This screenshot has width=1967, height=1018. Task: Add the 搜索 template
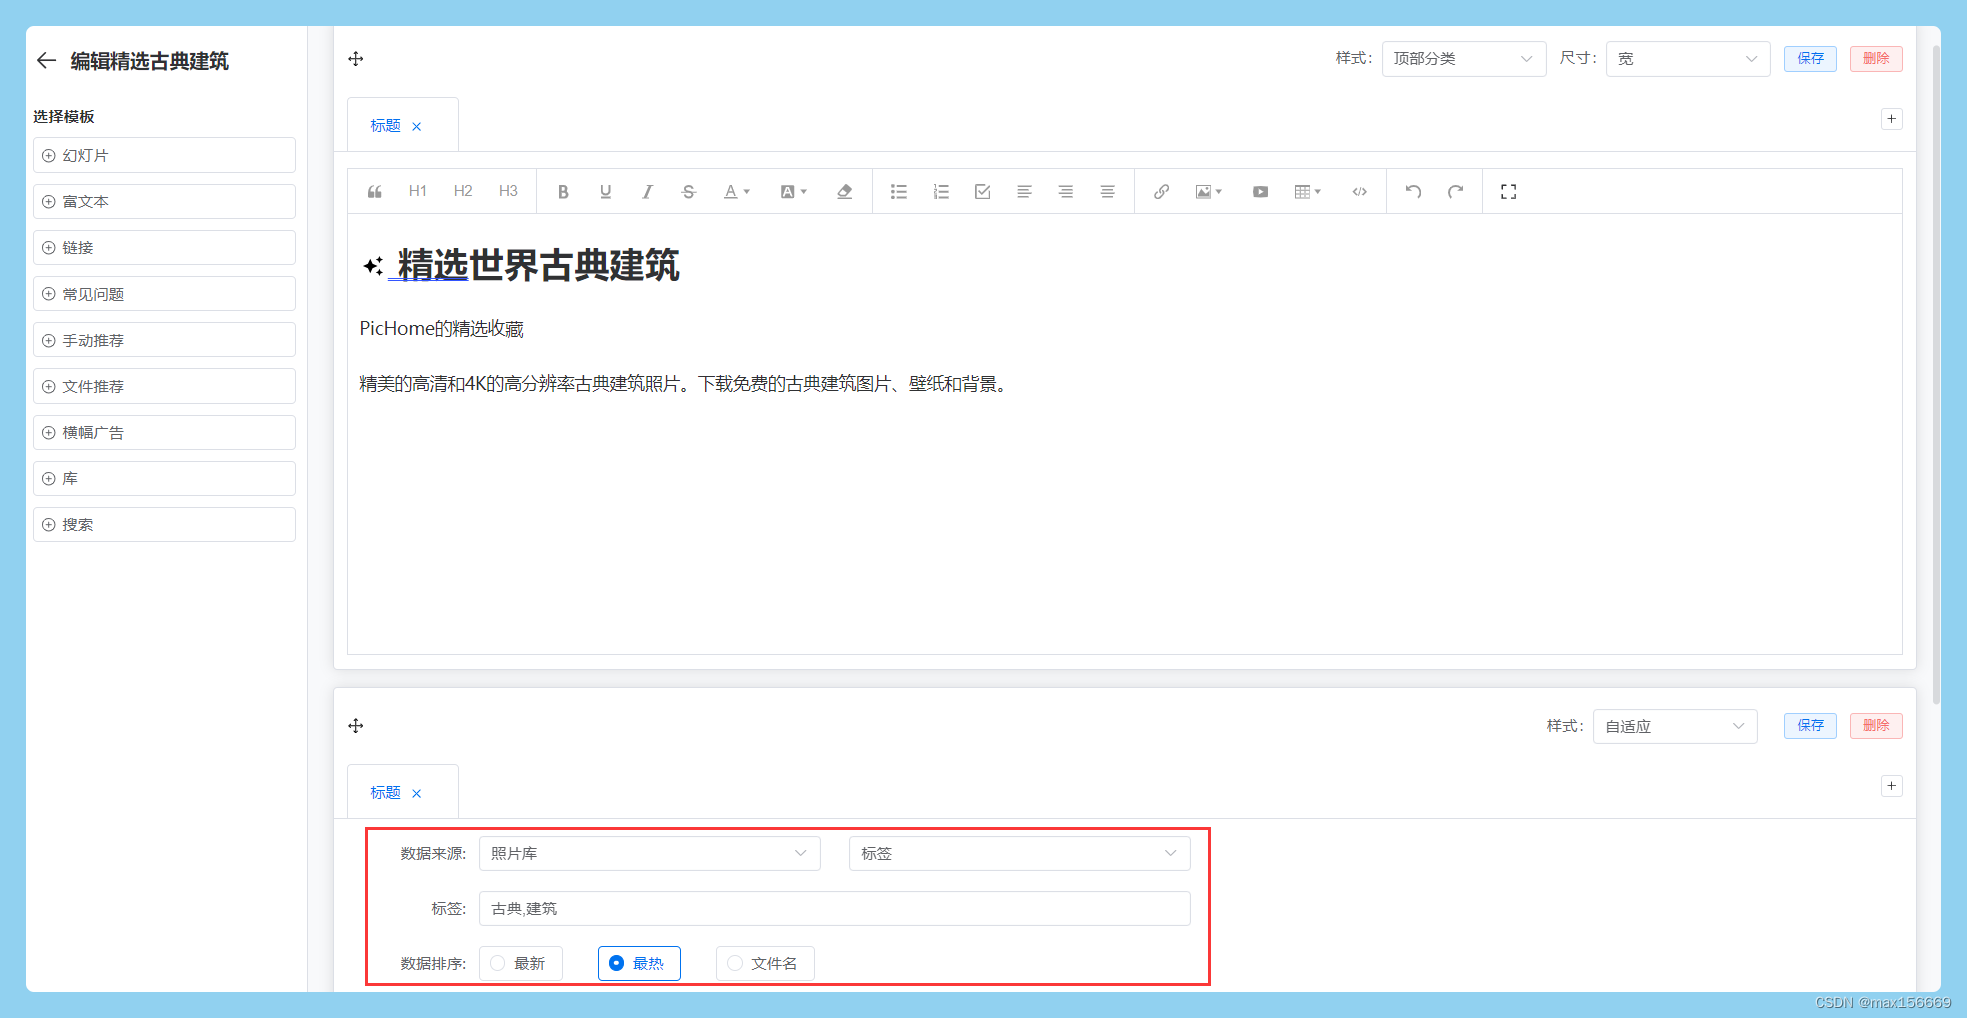tap(164, 524)
